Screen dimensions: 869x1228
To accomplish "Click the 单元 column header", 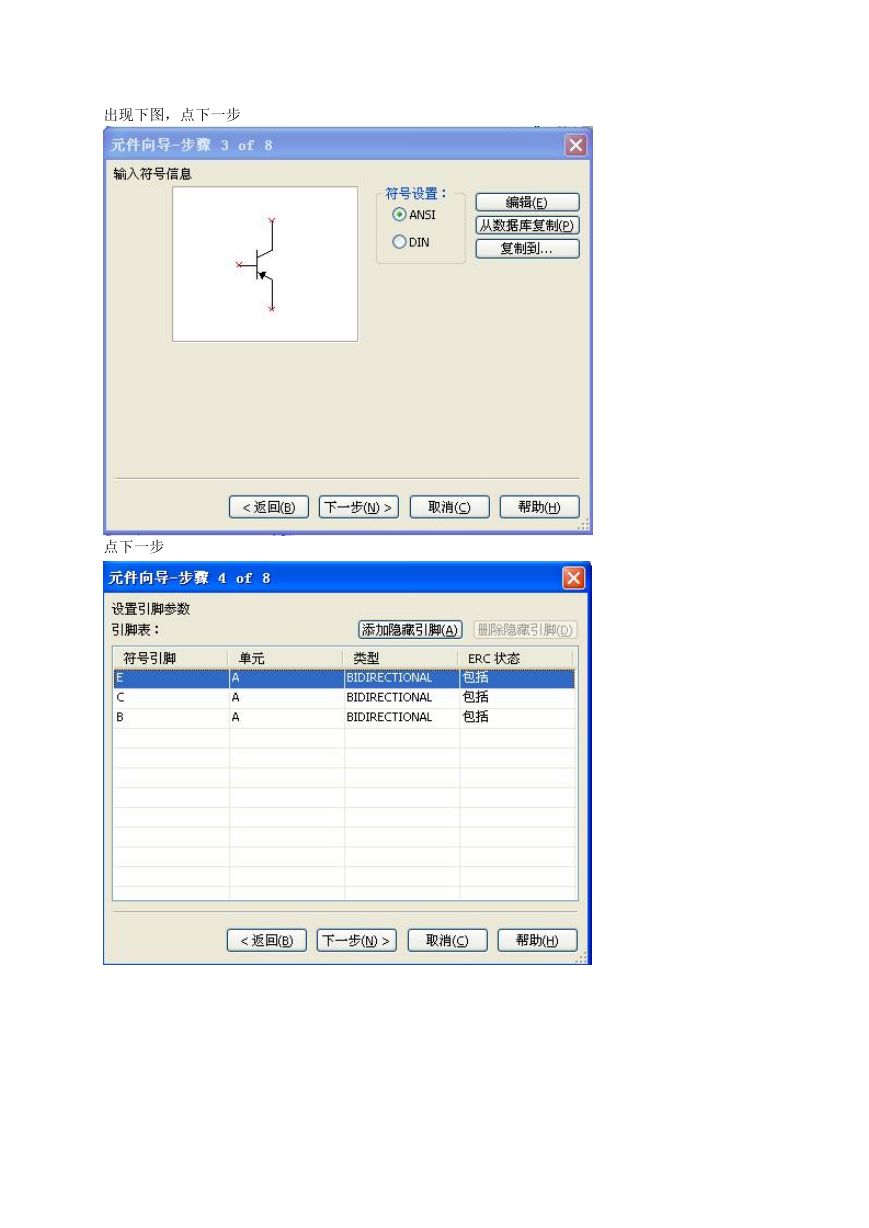I will 287,658.
